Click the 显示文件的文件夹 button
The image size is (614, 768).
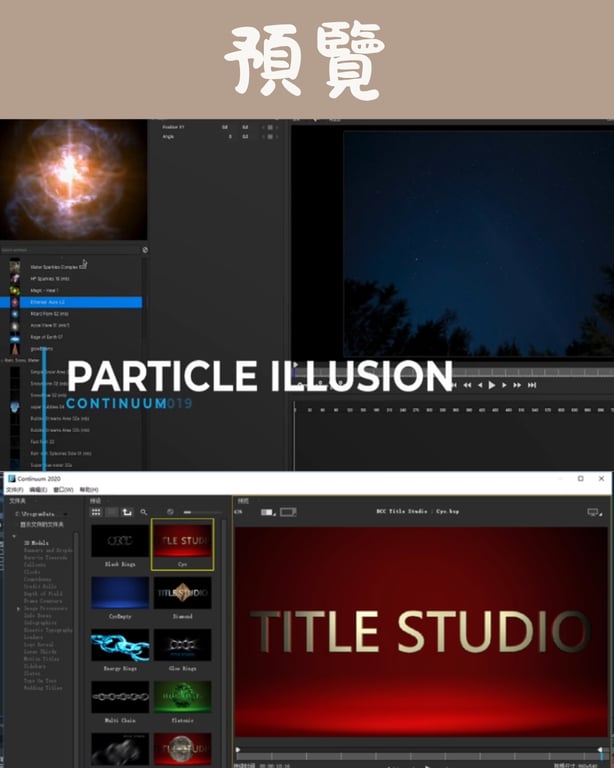coord(42,525)
